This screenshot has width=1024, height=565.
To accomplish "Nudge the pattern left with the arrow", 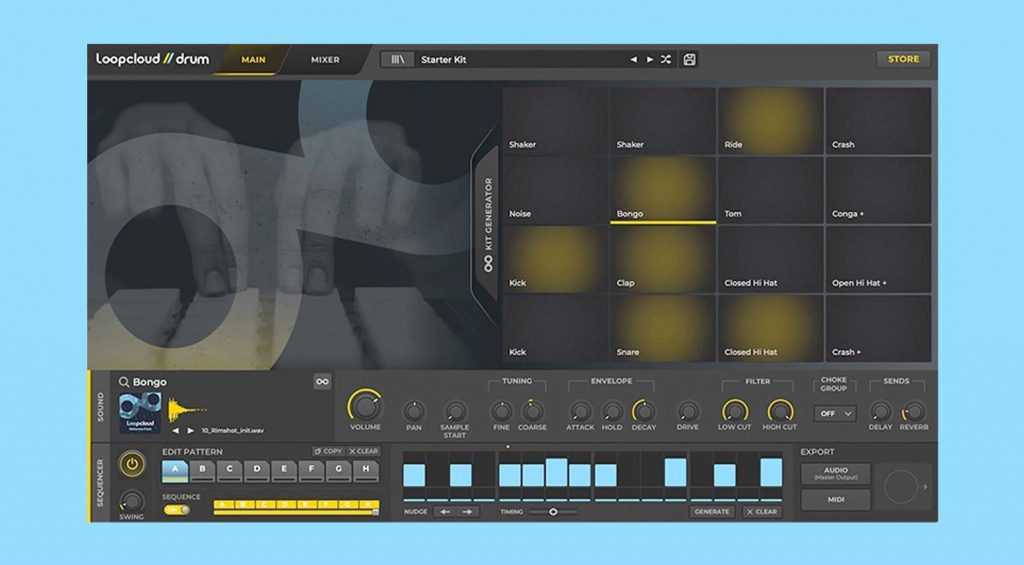I will [x=446, y=512].
